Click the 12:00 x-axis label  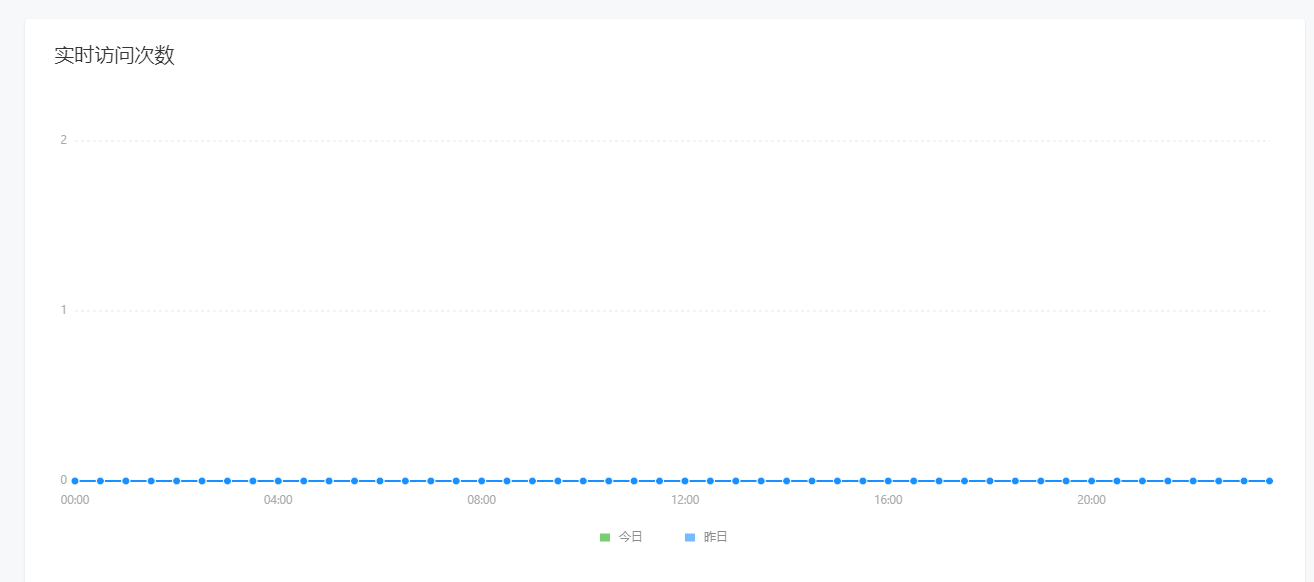point(685,500)
